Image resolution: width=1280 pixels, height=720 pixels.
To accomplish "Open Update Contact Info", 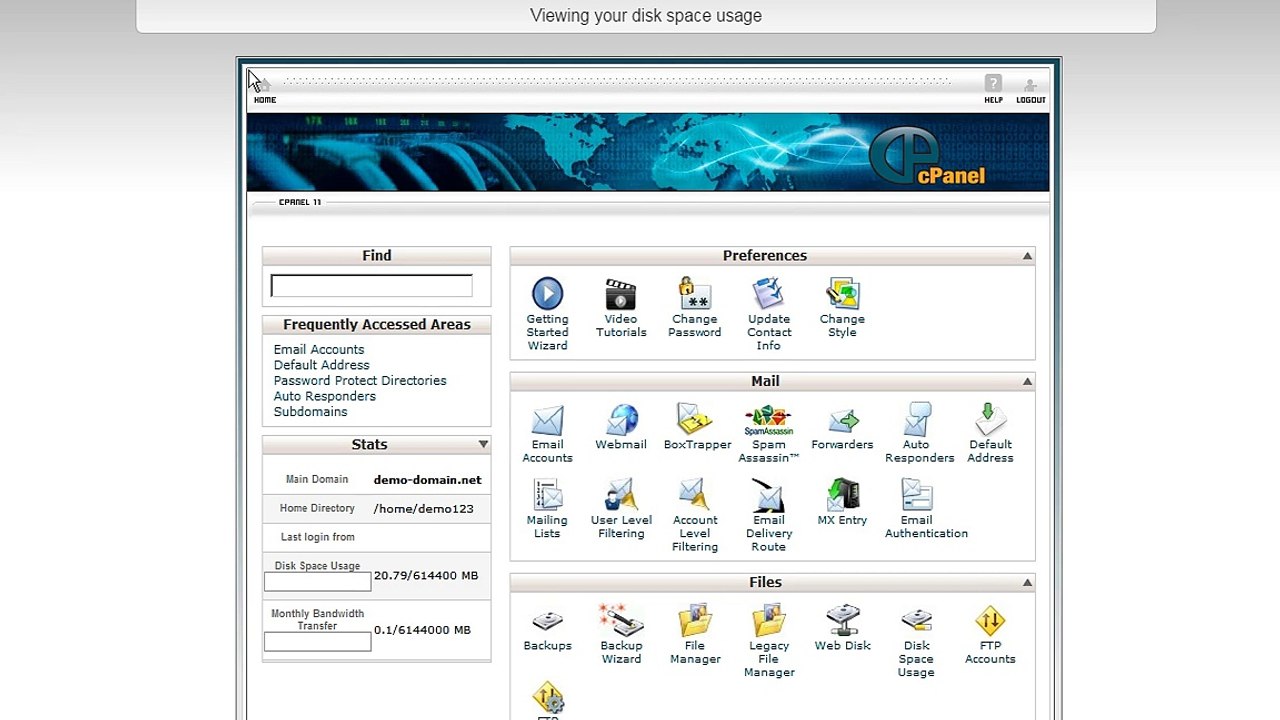I will (x=769, y=314).
